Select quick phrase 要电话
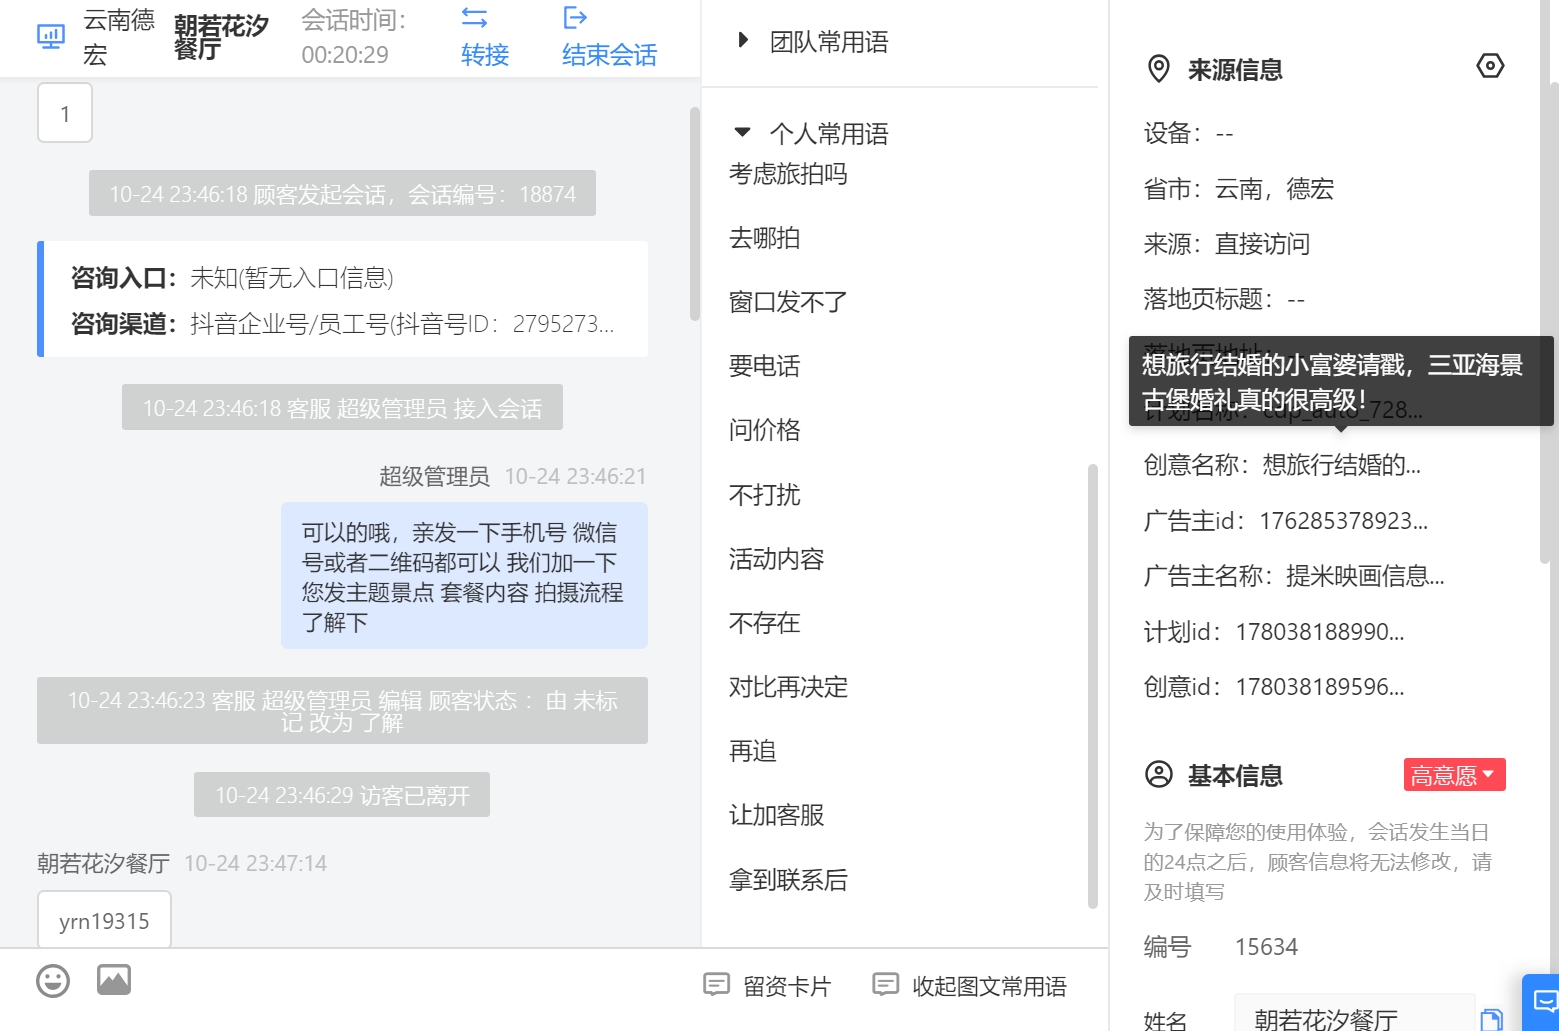1559x1031 pixels. coord(765,366)
